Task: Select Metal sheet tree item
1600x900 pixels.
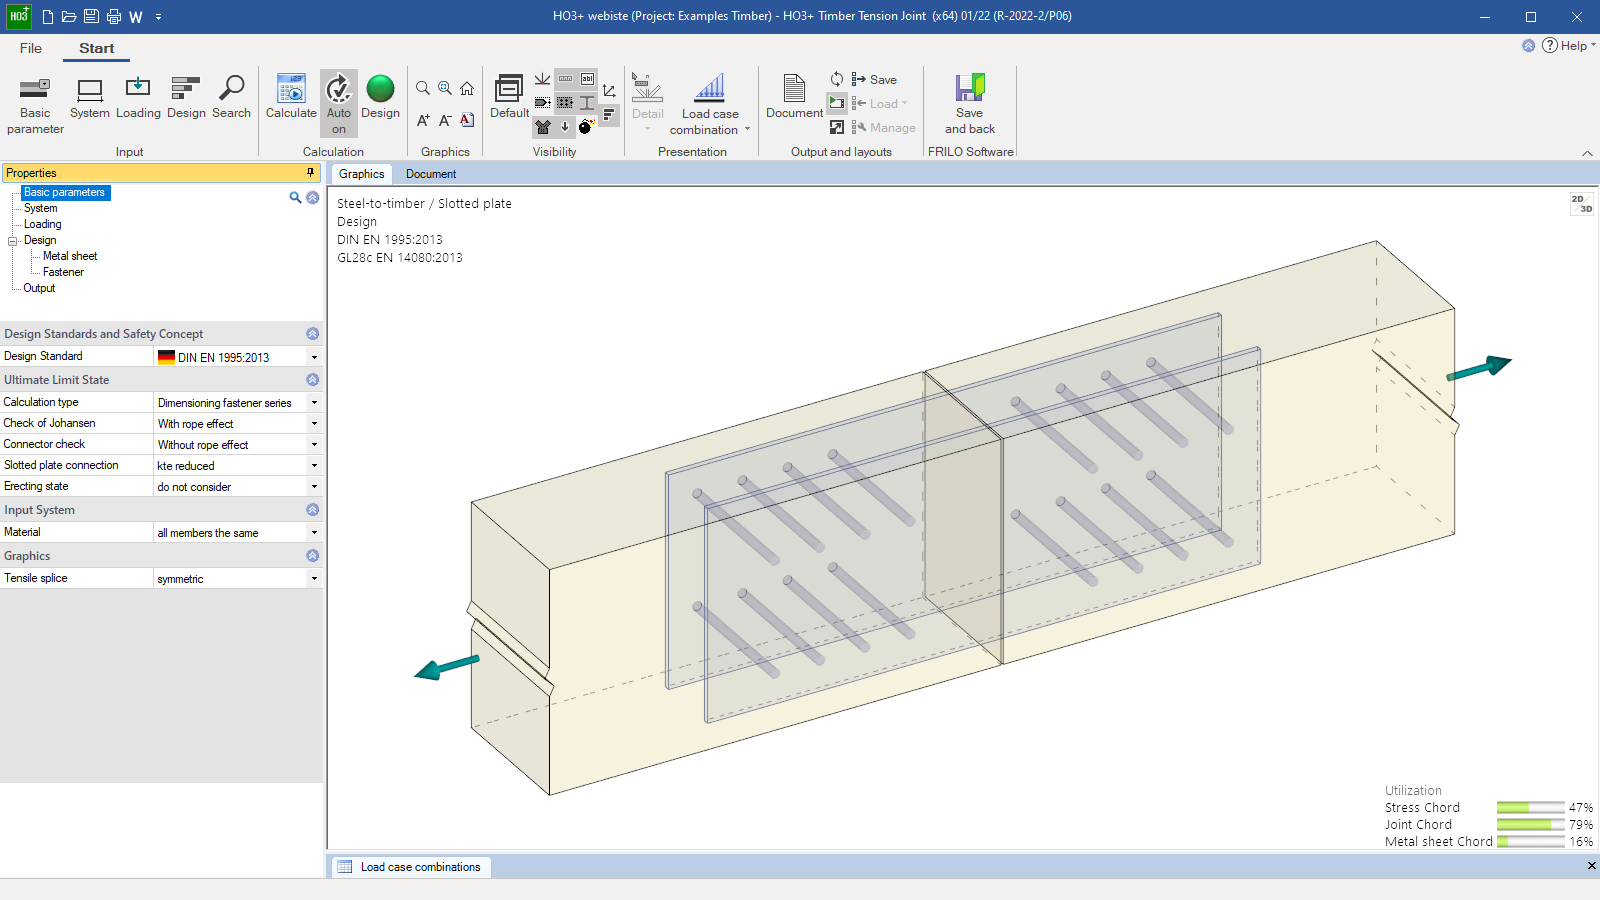Action: pos(70,256)
